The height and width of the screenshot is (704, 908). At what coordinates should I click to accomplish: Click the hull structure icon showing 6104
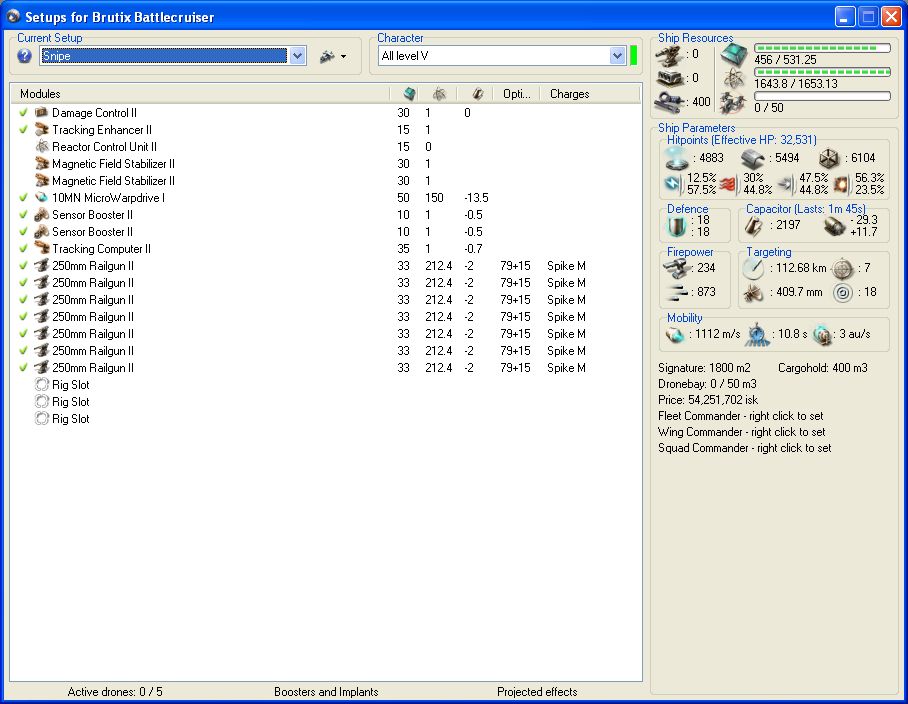829,157
